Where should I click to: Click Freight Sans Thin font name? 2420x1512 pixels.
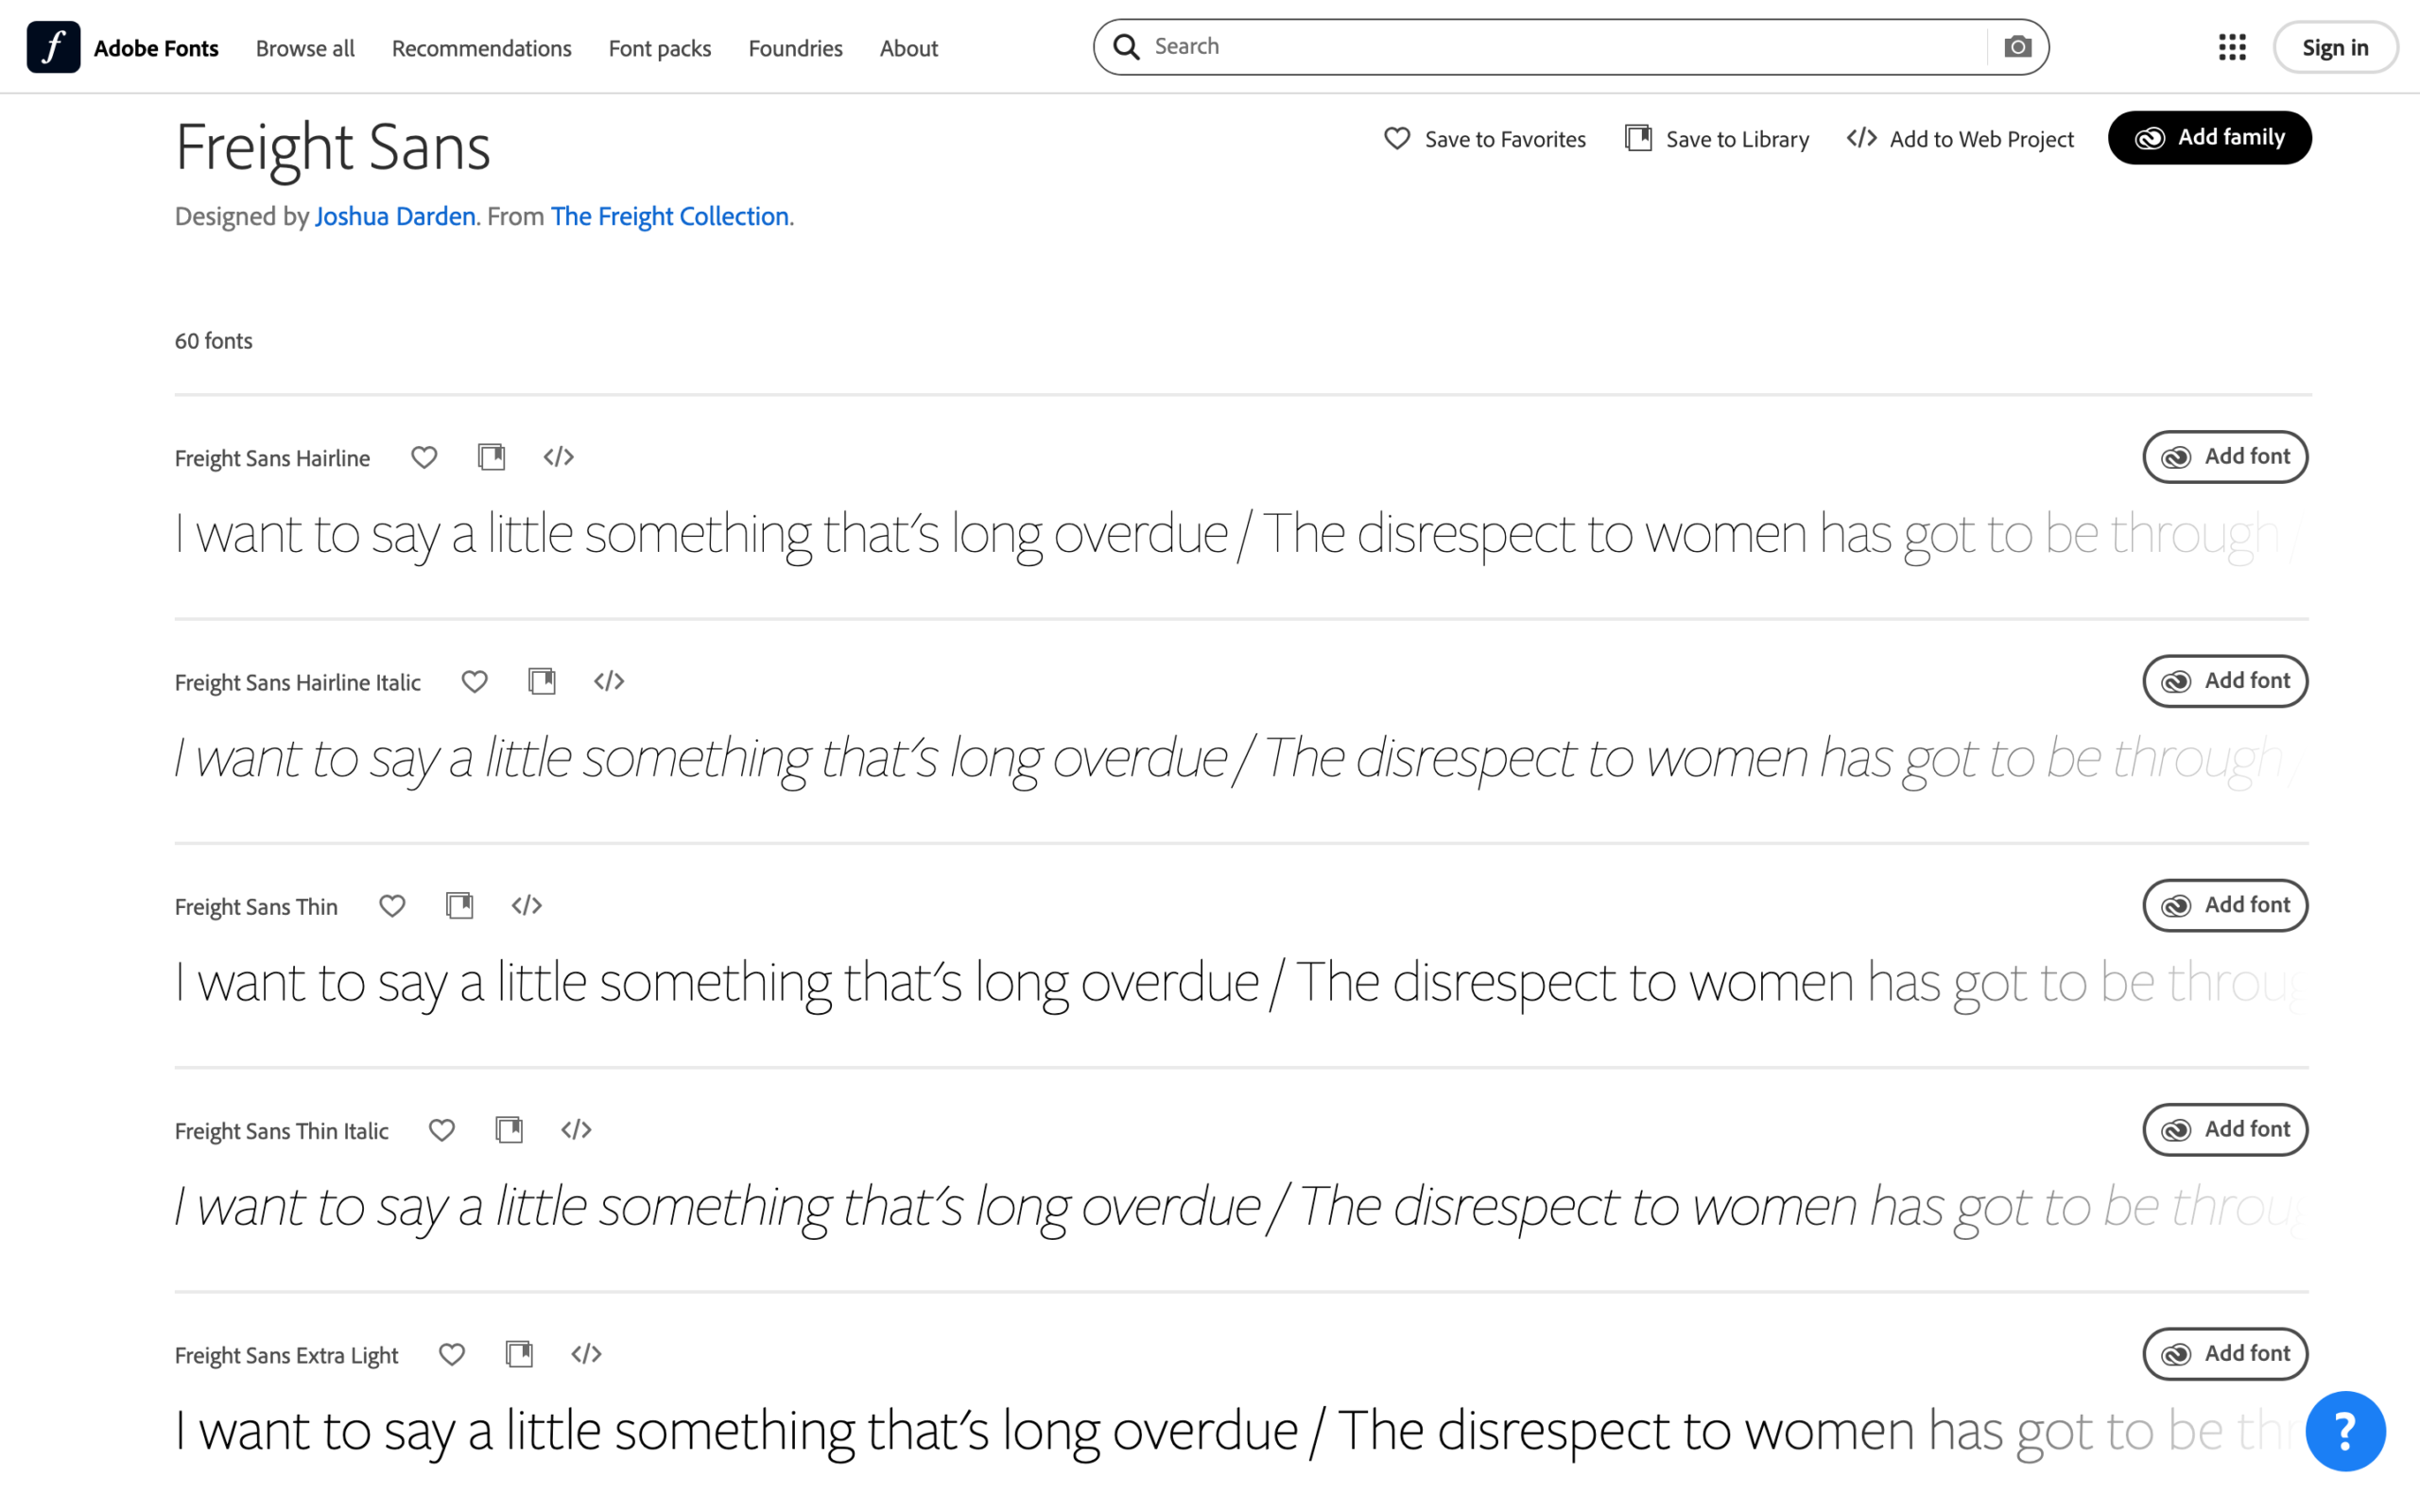tap(256, 906)
